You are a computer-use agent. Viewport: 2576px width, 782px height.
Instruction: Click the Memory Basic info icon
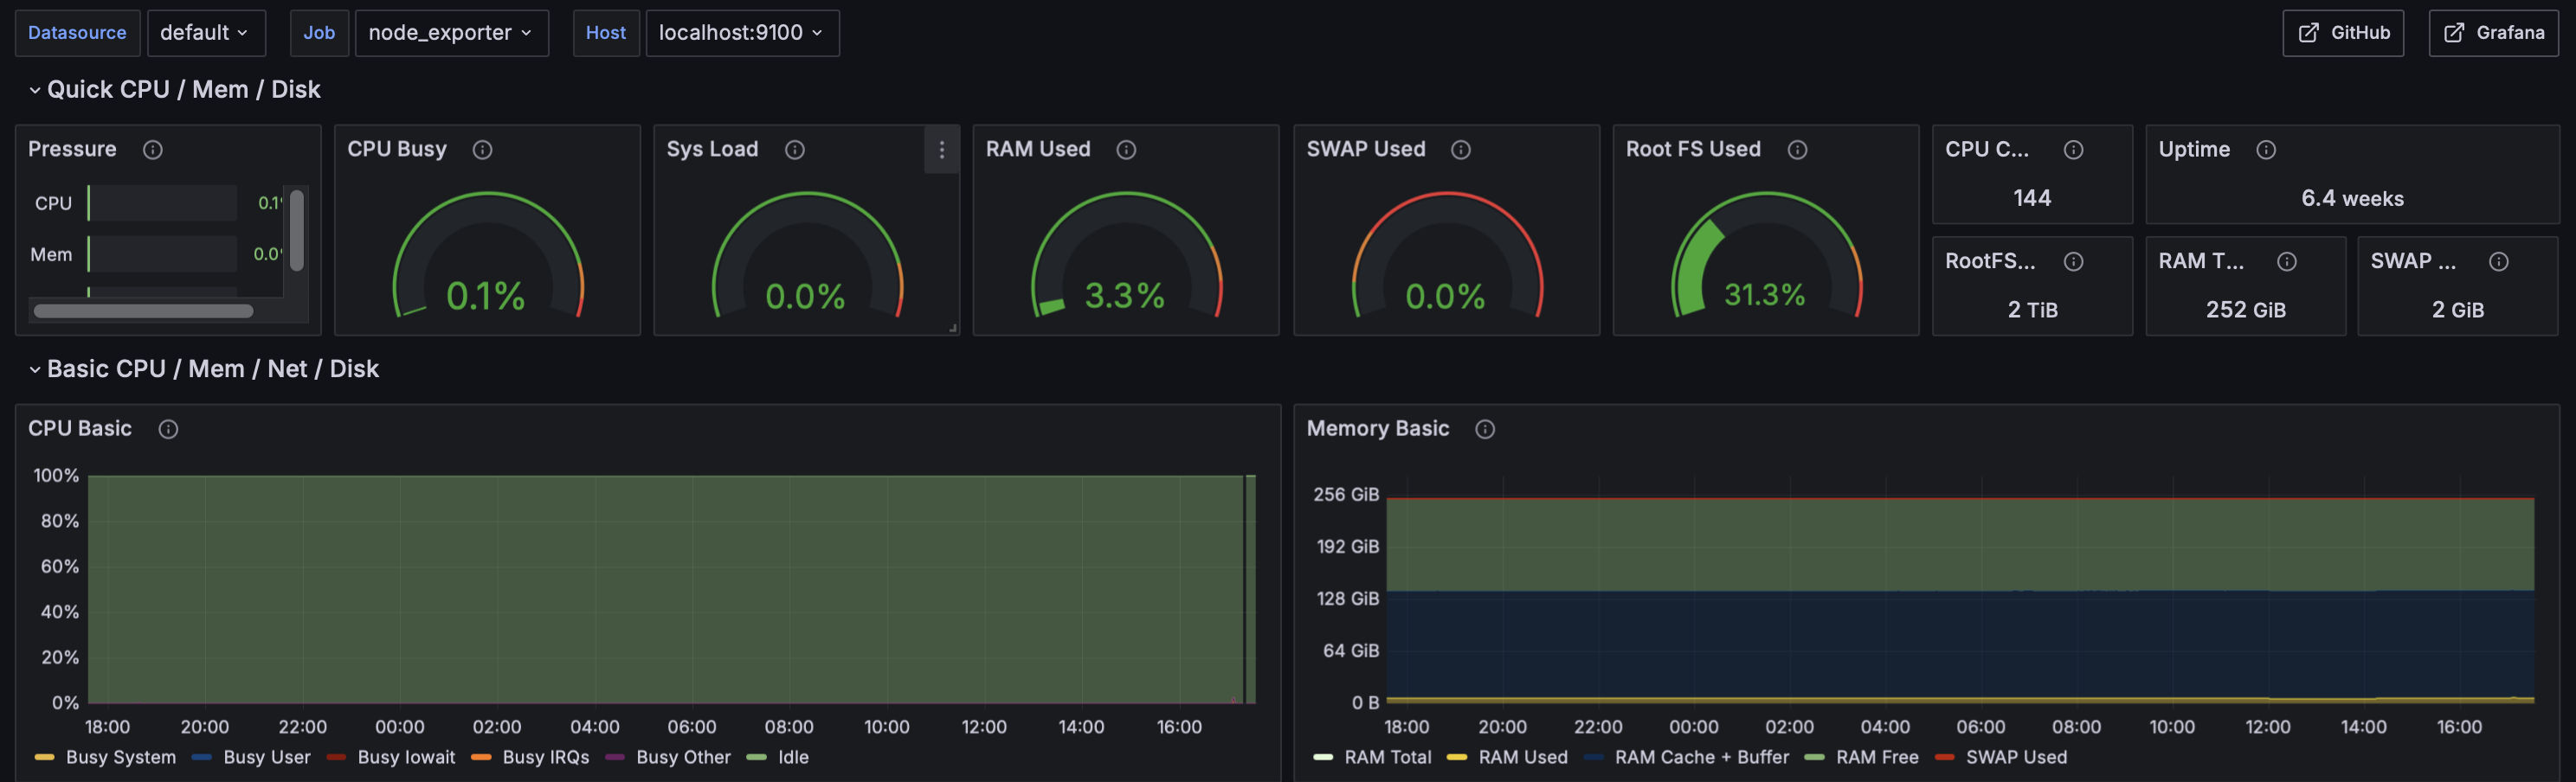1485,429
